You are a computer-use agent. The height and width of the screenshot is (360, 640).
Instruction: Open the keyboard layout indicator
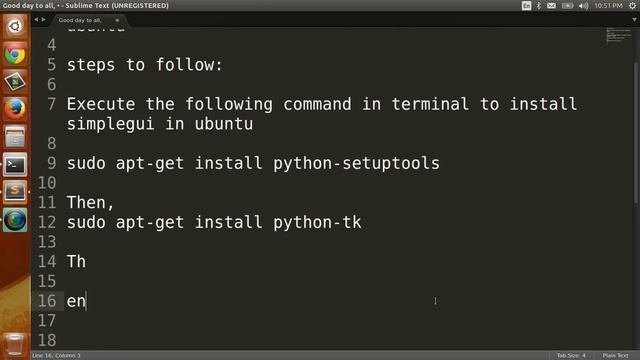tap(526, 6)
